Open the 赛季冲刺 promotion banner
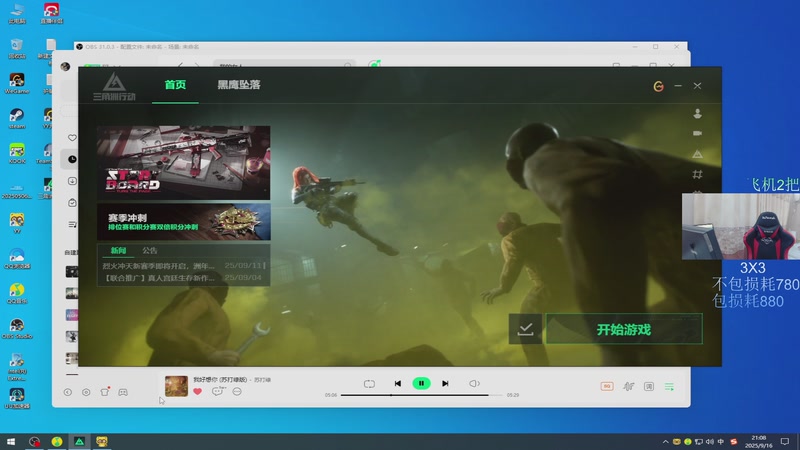800x450 pixels. (x=184, y=222)
